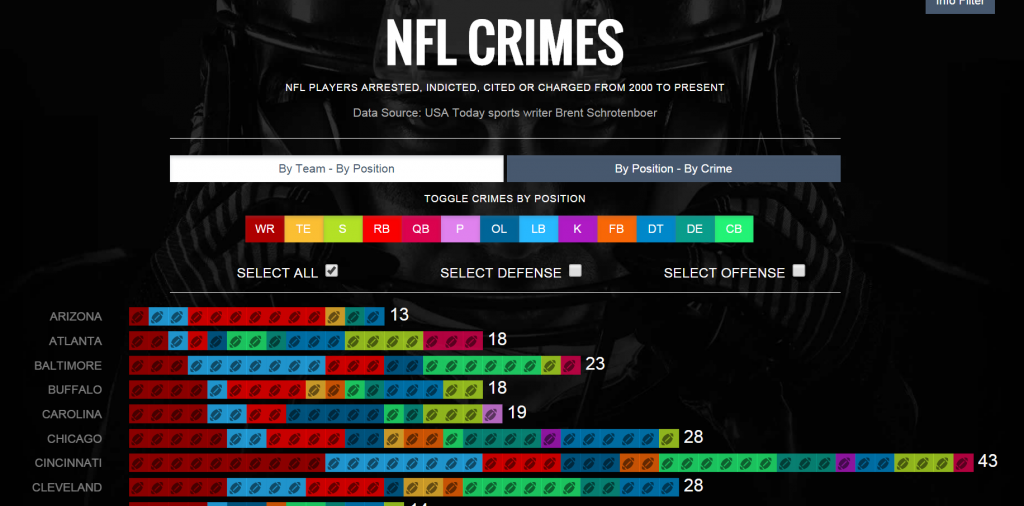Viewport: 1024px width, 506px height.
Task: Click the lavender P football in Carolina row
Action: pos(492,414)
